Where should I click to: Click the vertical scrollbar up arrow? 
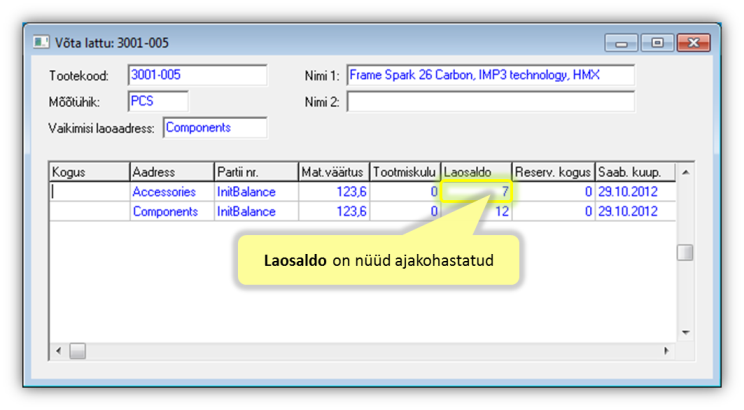click(x=686, y=172)
